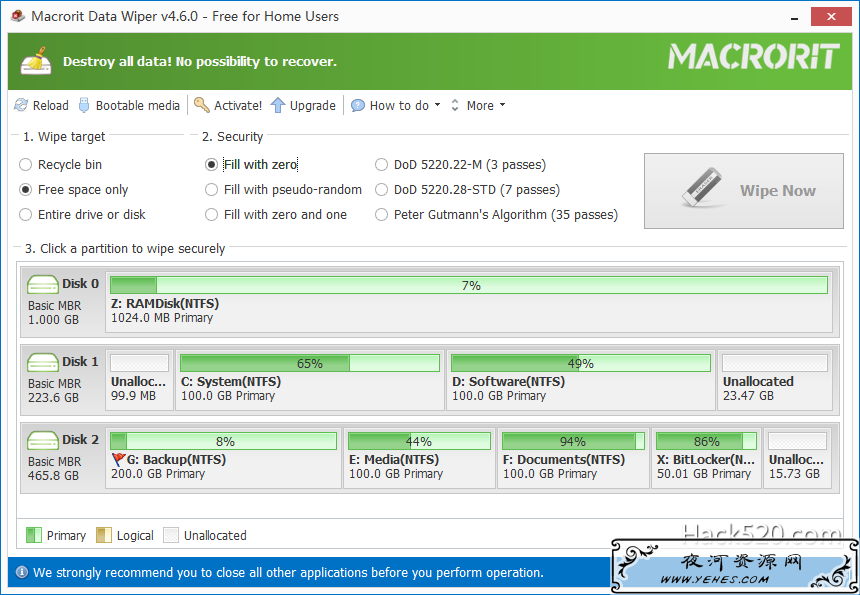Click the info icon in status bar
860x595 pixels.
tap(22, 573)
